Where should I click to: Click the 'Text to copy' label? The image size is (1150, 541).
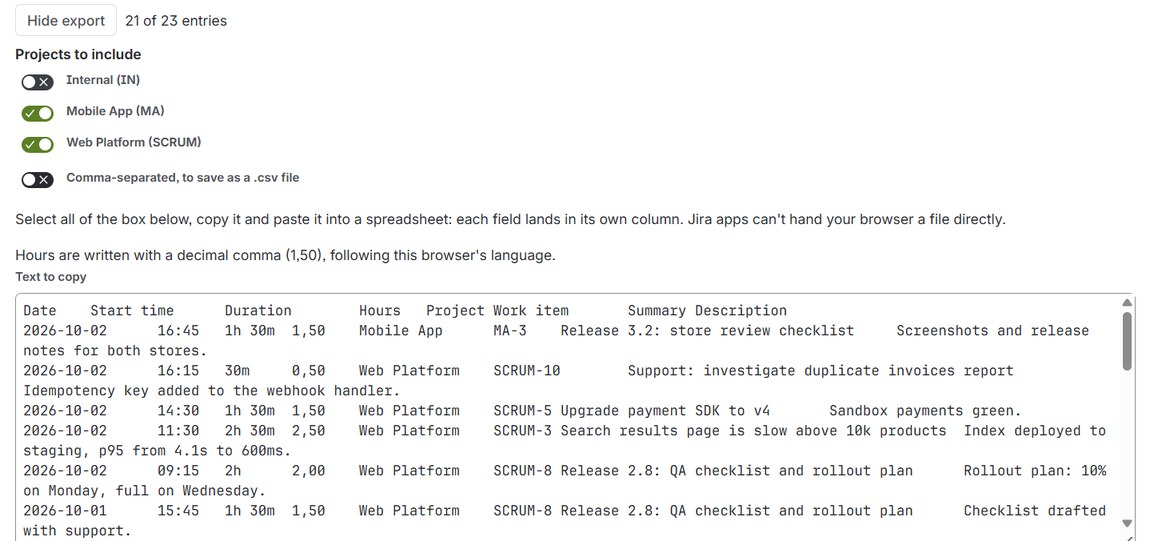coord(51,277)
